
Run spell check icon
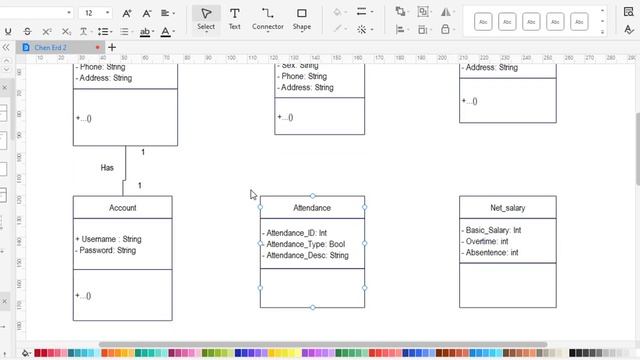(629, 29)
